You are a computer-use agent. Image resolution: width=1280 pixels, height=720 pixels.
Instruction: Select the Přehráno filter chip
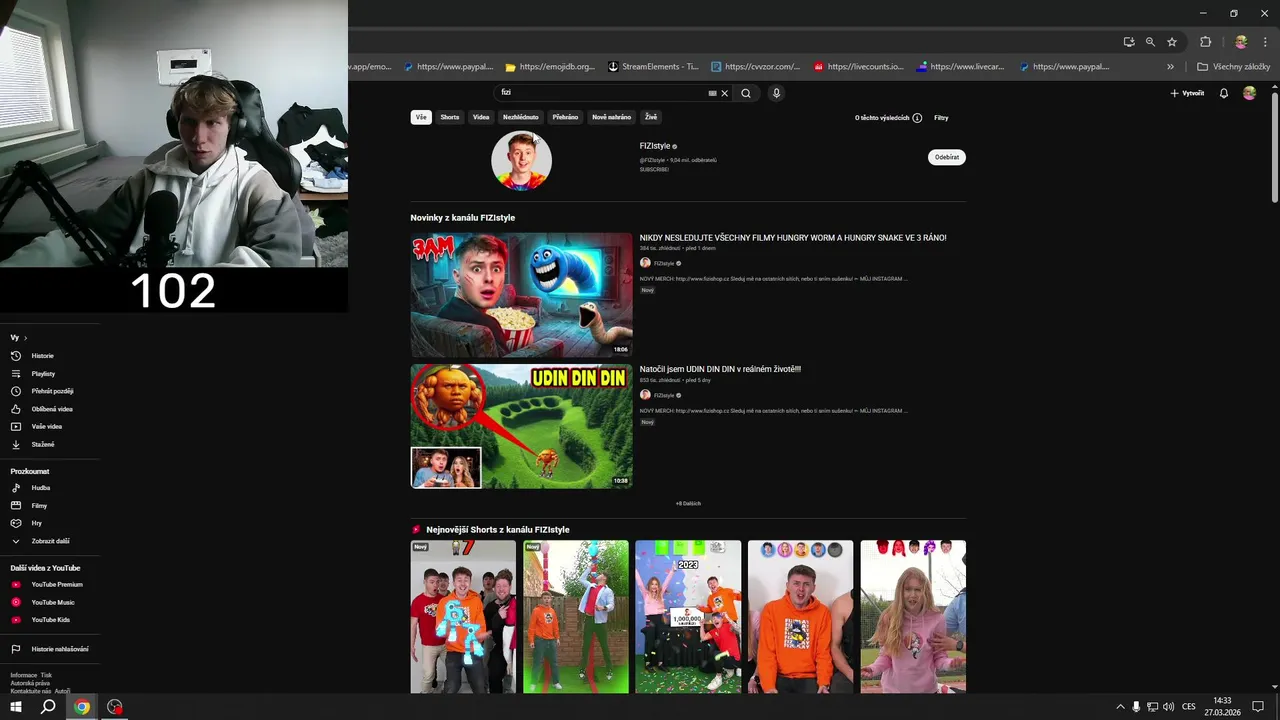click(565, 117)
